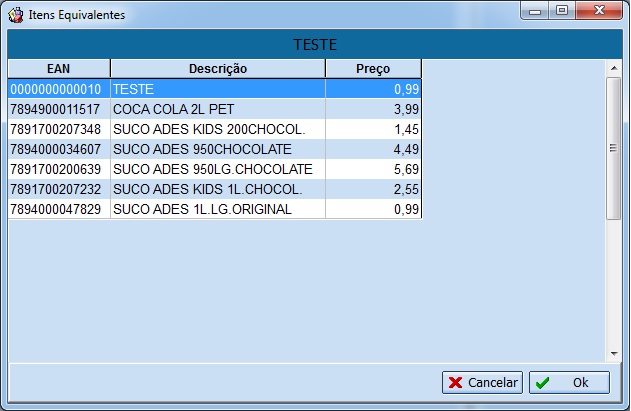Click the Preço column header
The width and height of the screenshot is (631, 411).
pyautogui.click(x=373, y=69)
